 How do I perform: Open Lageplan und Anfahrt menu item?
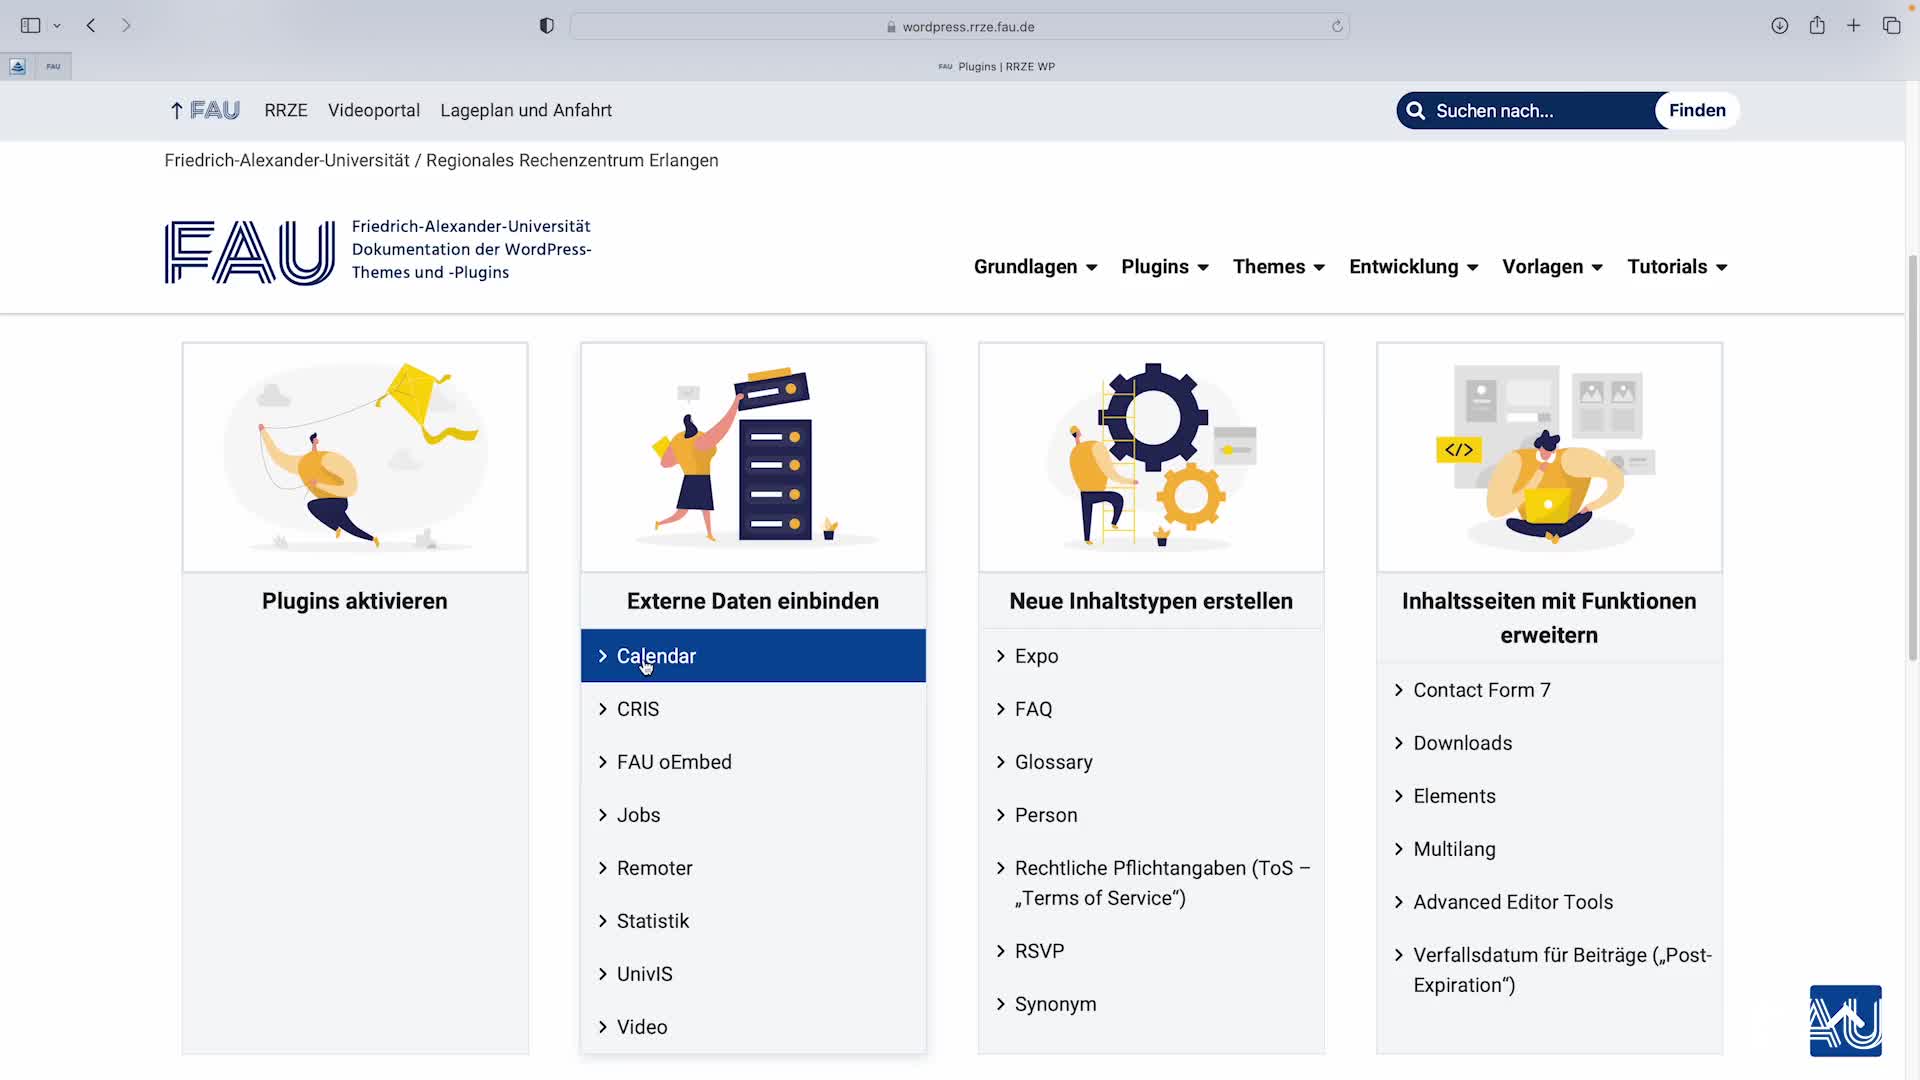point(525,111)
